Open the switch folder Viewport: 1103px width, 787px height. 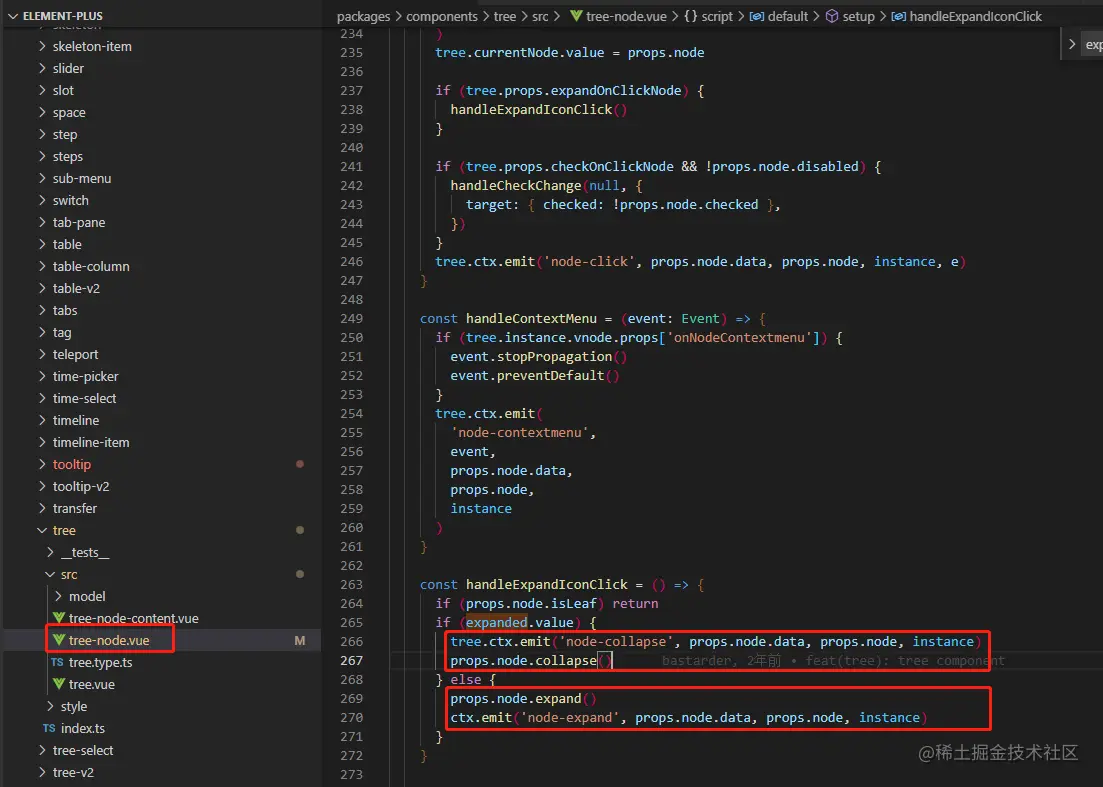[70, 200]
